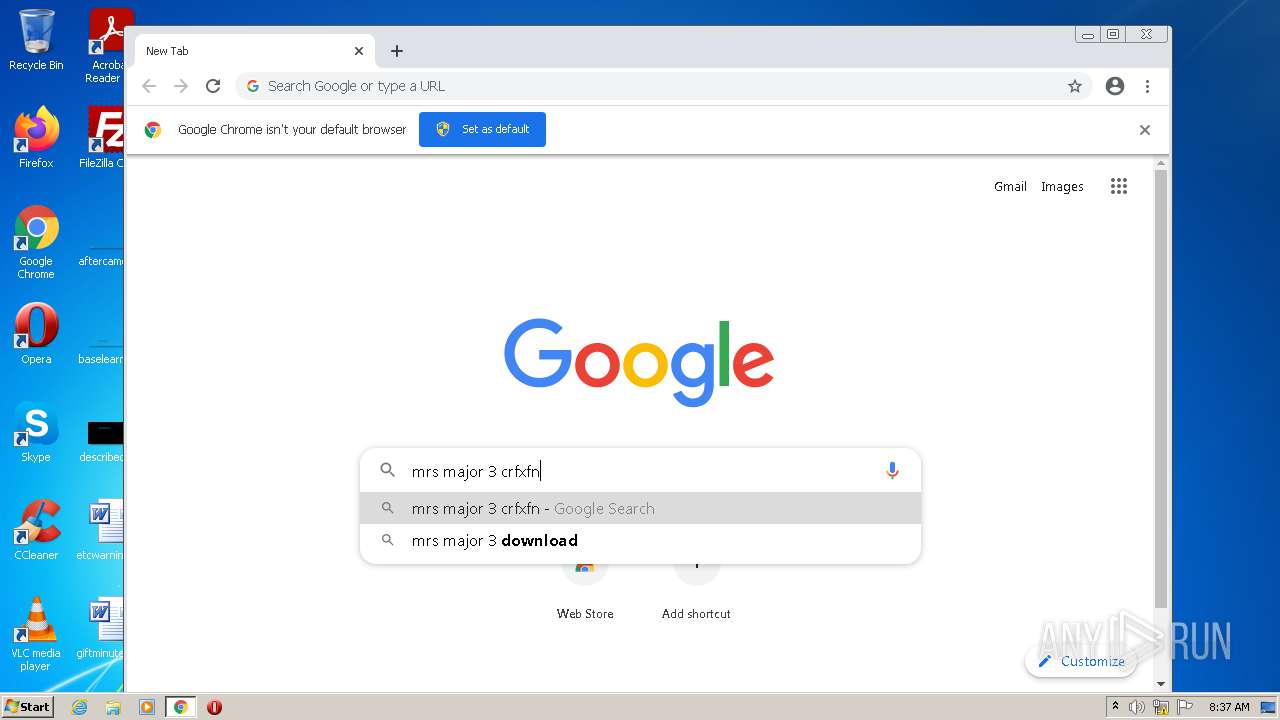Click the Google search box text

point(476,471)
